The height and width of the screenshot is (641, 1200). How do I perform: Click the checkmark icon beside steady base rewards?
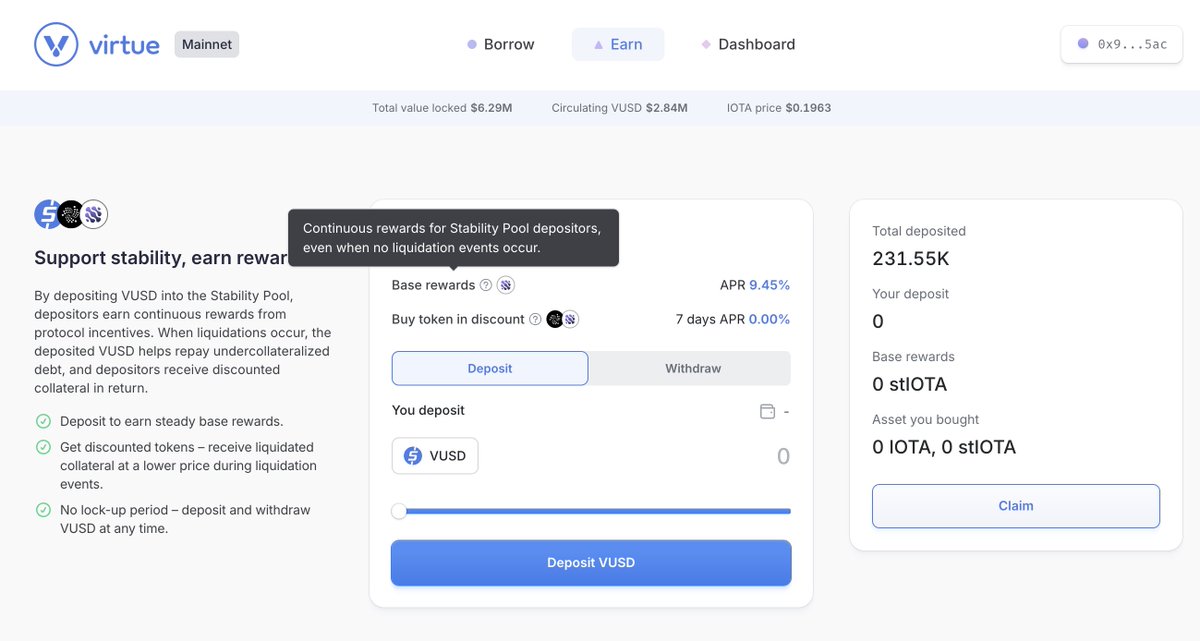point(43,421)
